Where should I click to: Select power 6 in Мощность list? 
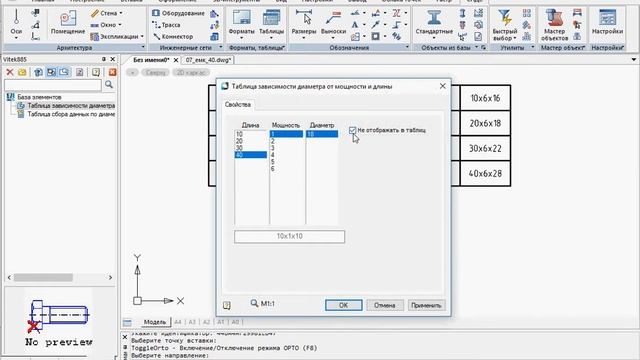point(286,169)
